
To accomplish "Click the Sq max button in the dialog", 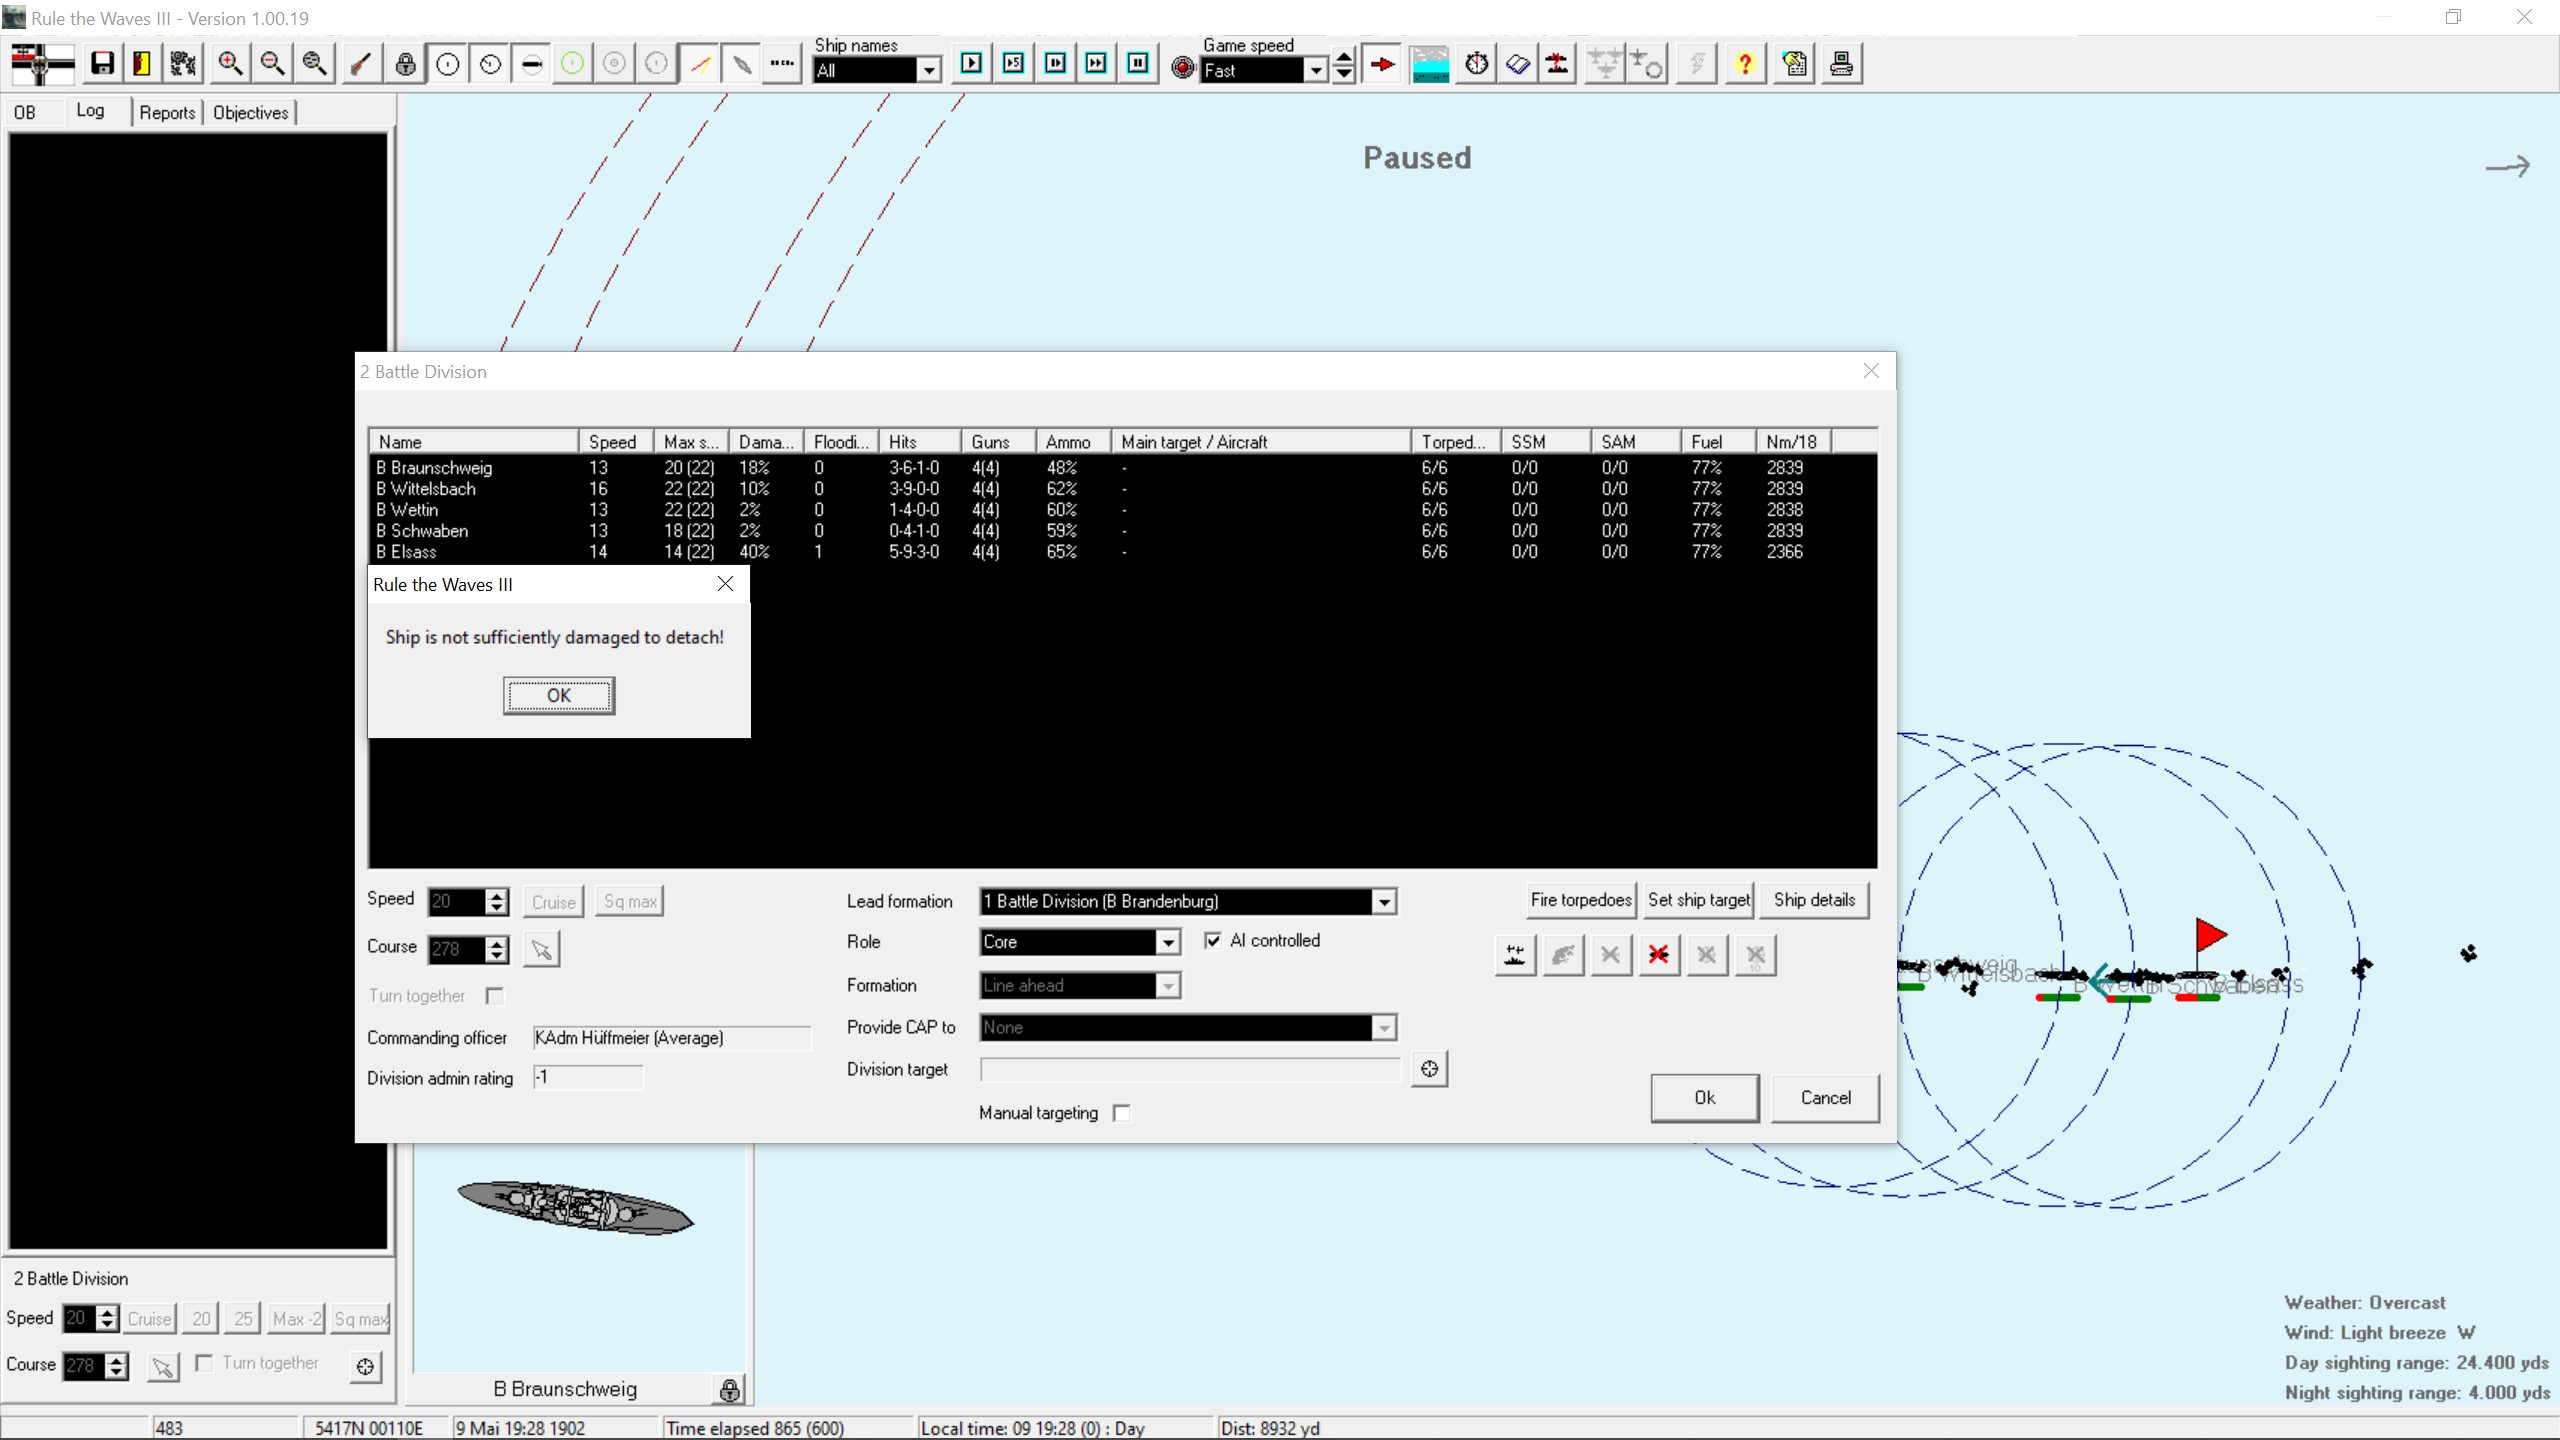I will (630, 902).
